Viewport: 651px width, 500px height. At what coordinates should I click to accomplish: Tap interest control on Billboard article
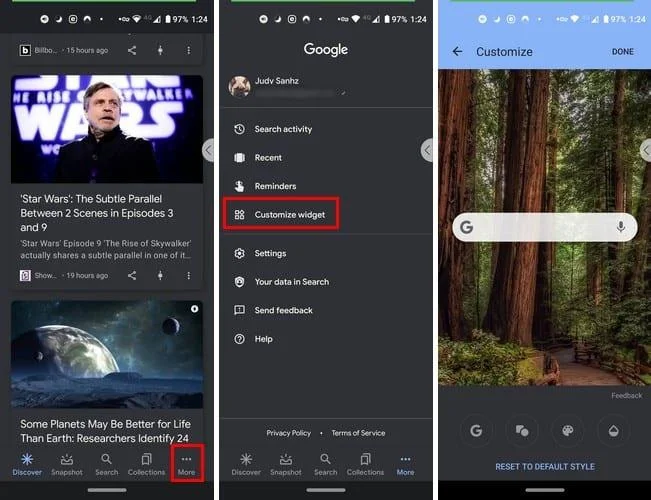point(160,50)
